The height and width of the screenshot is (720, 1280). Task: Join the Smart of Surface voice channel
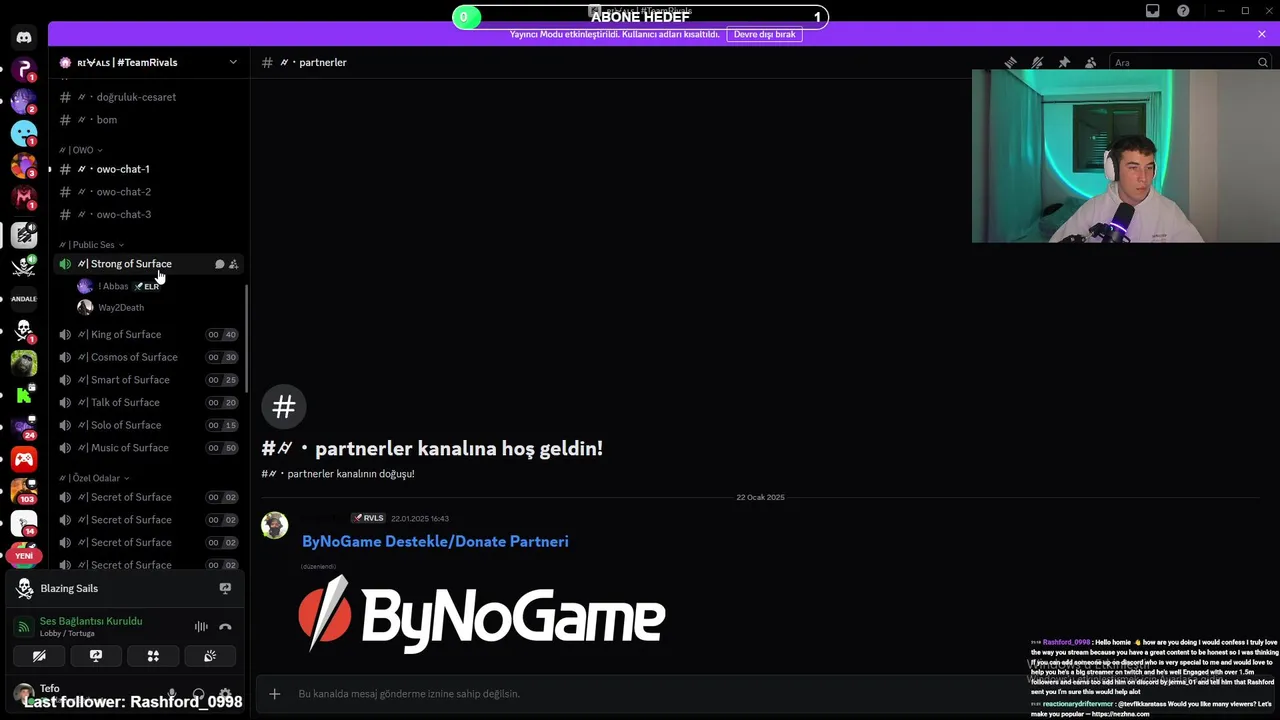point(148,380)
